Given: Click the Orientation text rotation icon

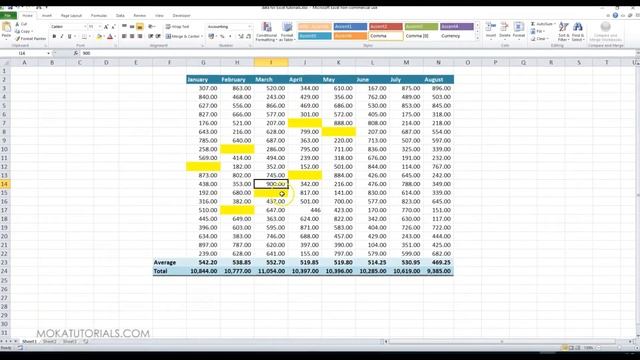Looking at the screenshot, I should (x=151, y=27).
